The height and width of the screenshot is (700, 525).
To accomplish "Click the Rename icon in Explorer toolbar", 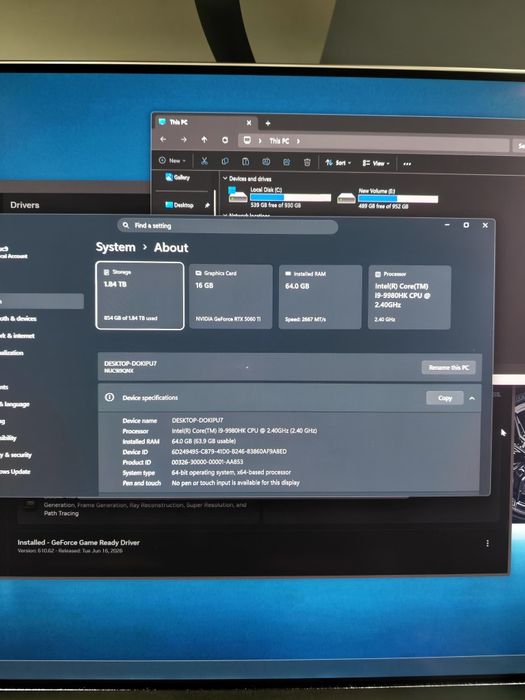I will (x=266, y=162).
